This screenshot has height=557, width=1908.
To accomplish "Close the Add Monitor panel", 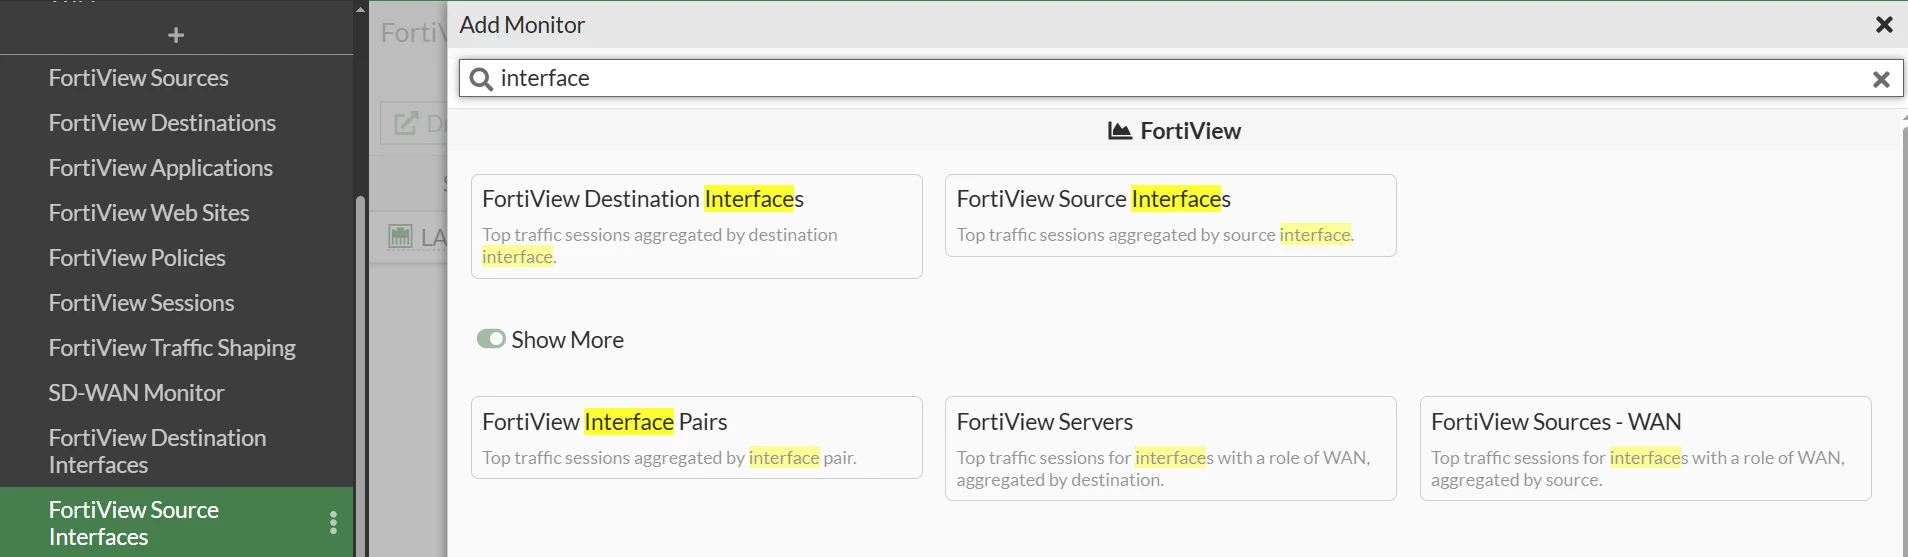I will [x=1884, y=25].
